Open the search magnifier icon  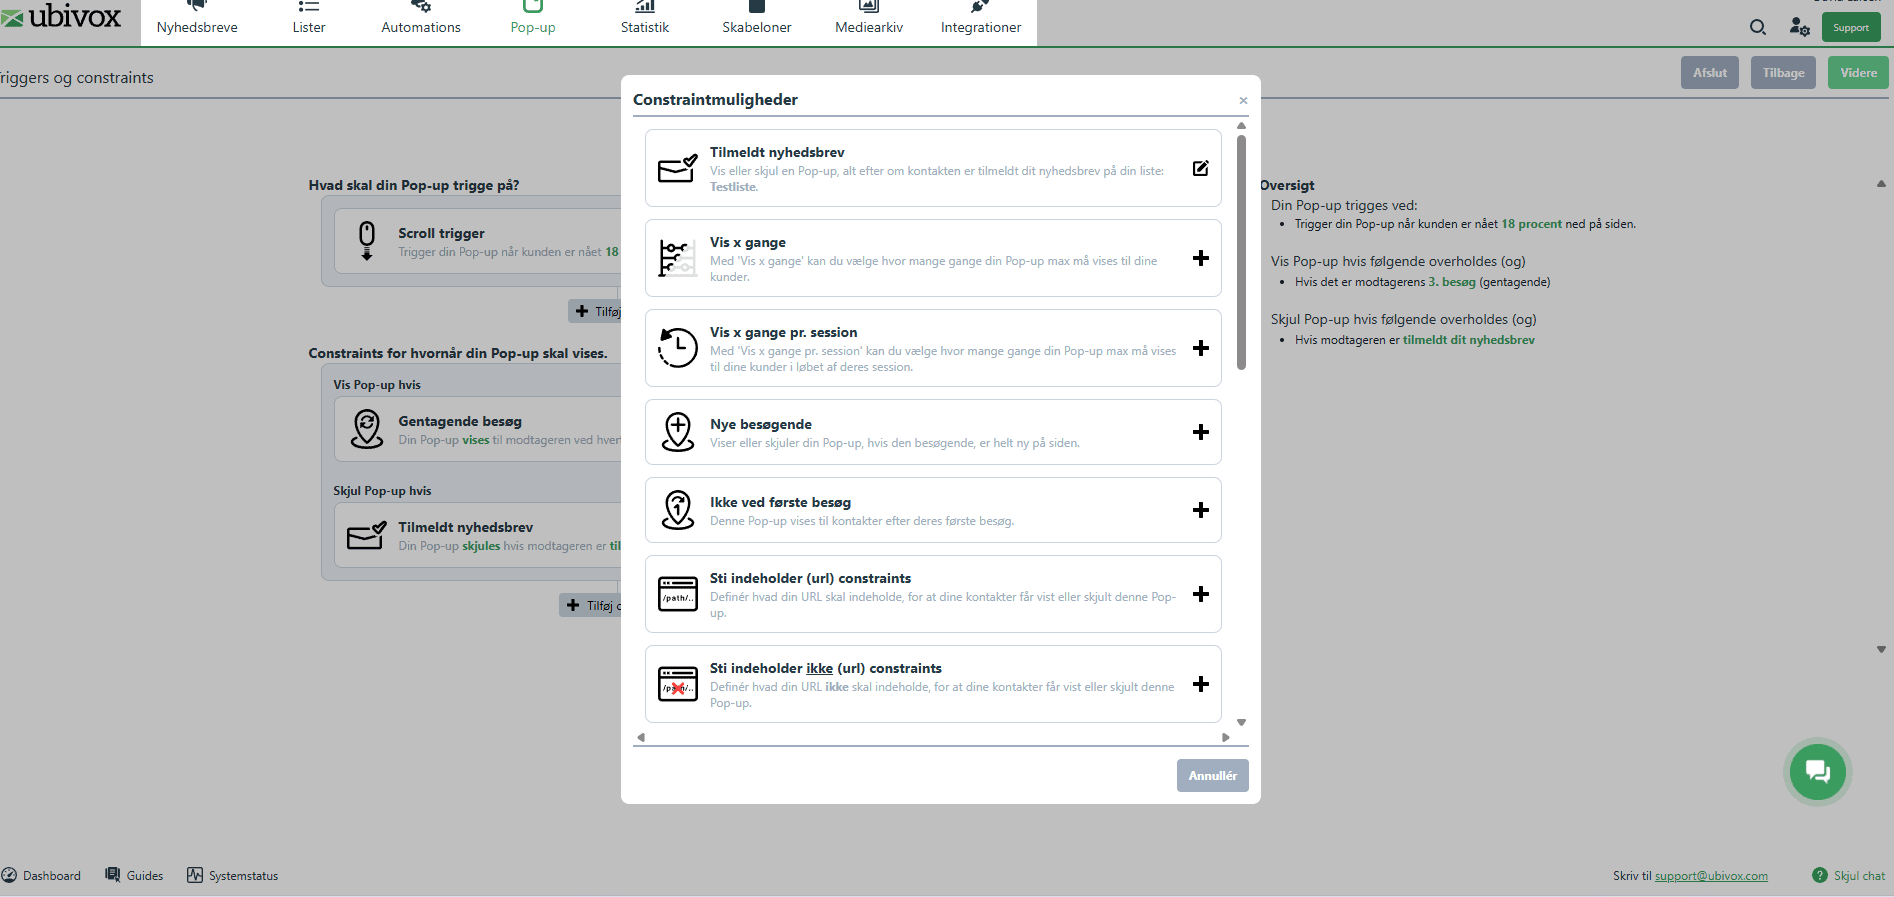(x=1757, y=27)
